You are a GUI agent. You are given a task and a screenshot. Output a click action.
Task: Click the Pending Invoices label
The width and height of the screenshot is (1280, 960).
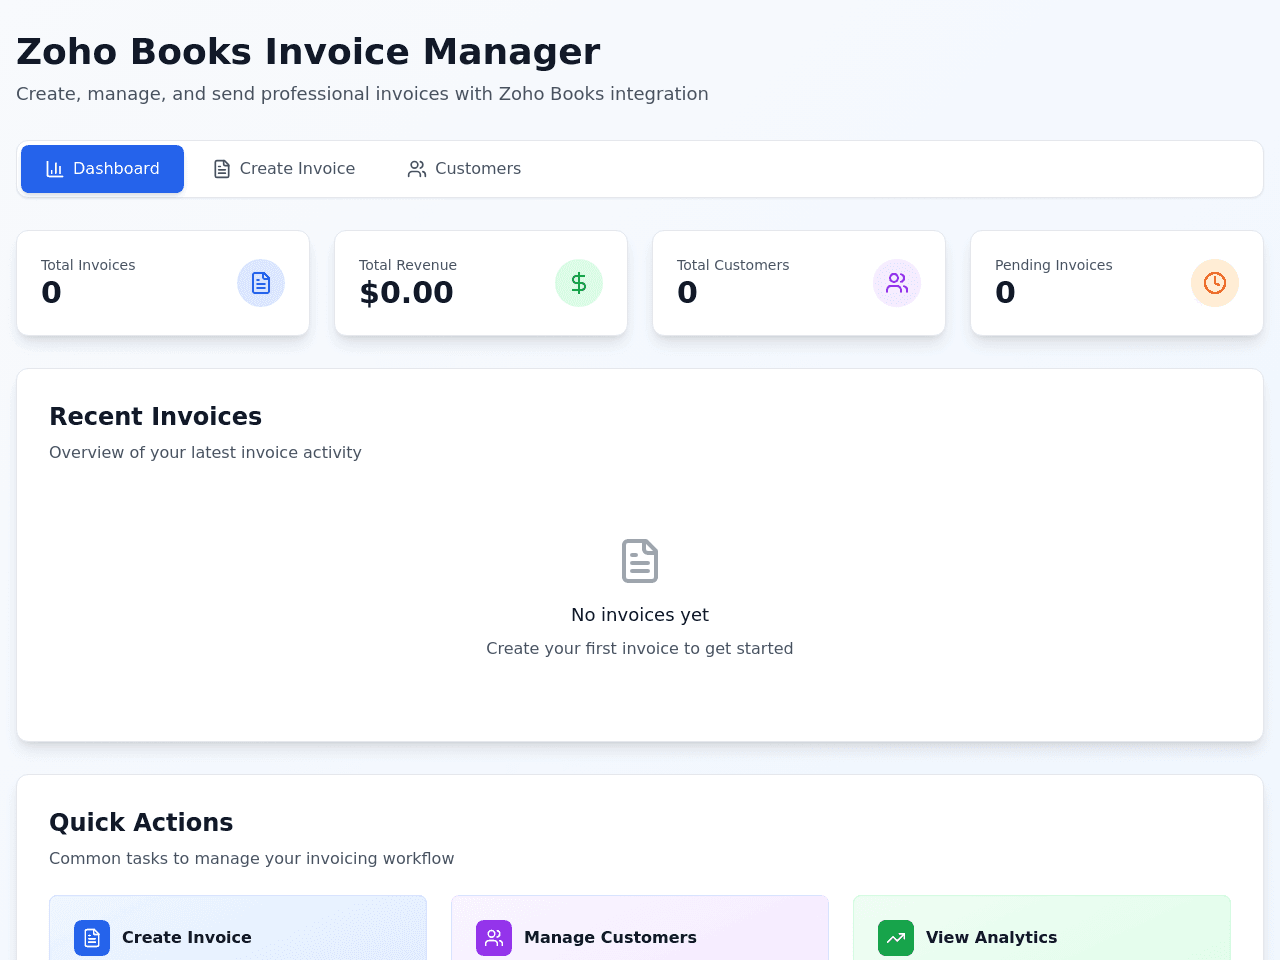point(1054,265)
